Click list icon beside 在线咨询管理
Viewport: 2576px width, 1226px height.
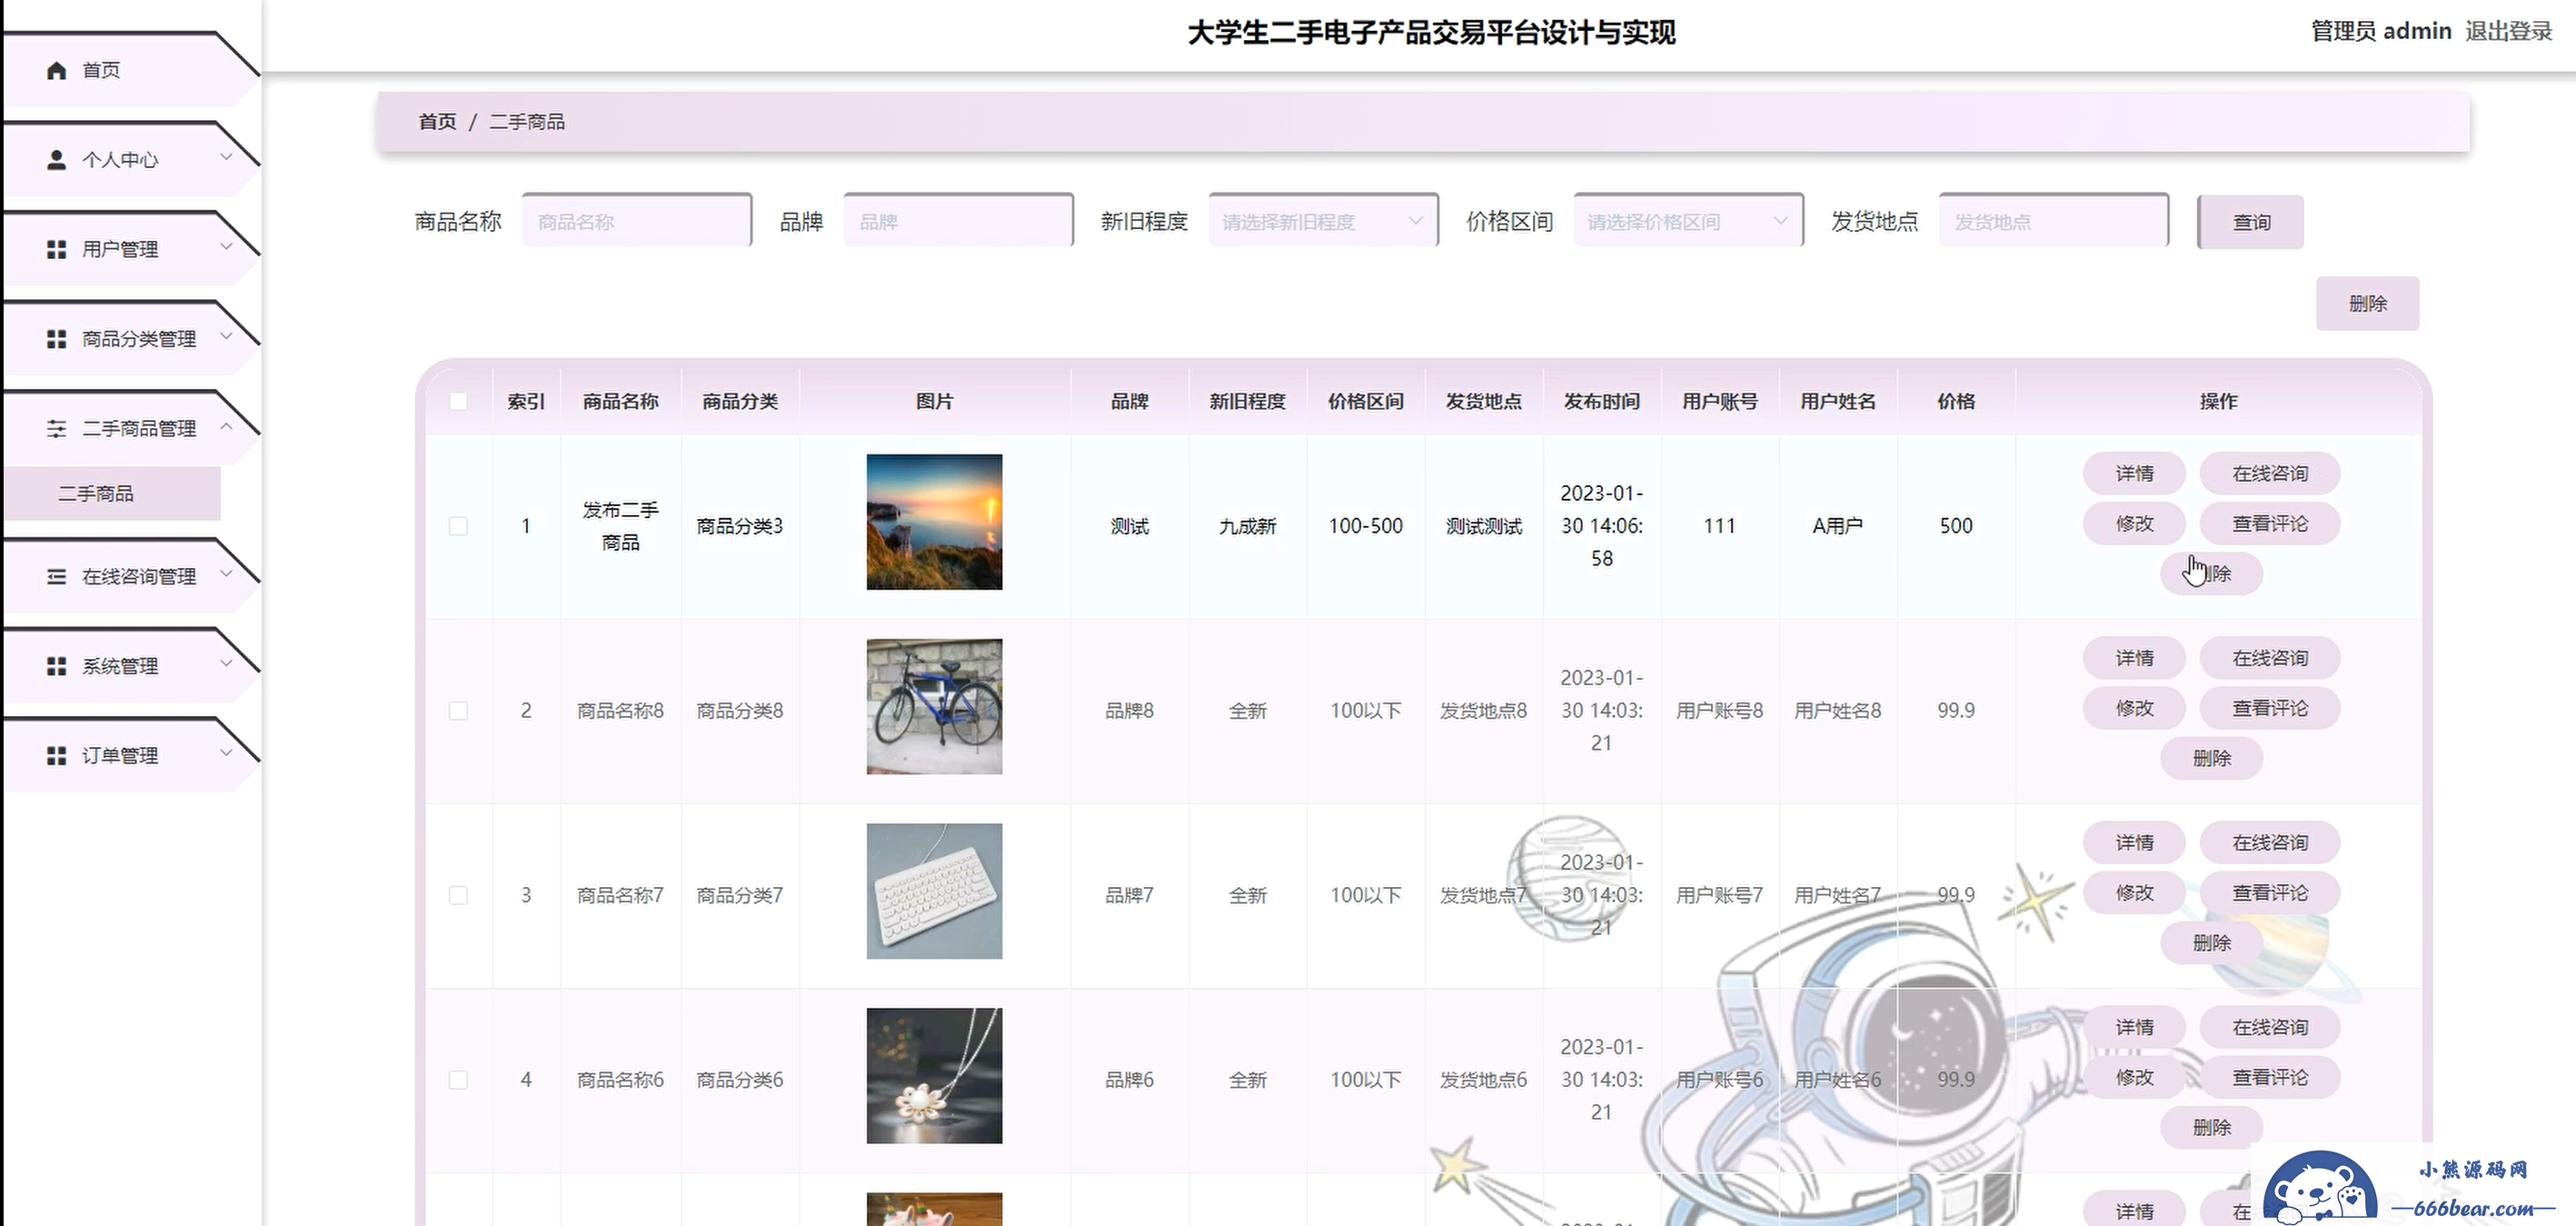(x=57, y=577)
